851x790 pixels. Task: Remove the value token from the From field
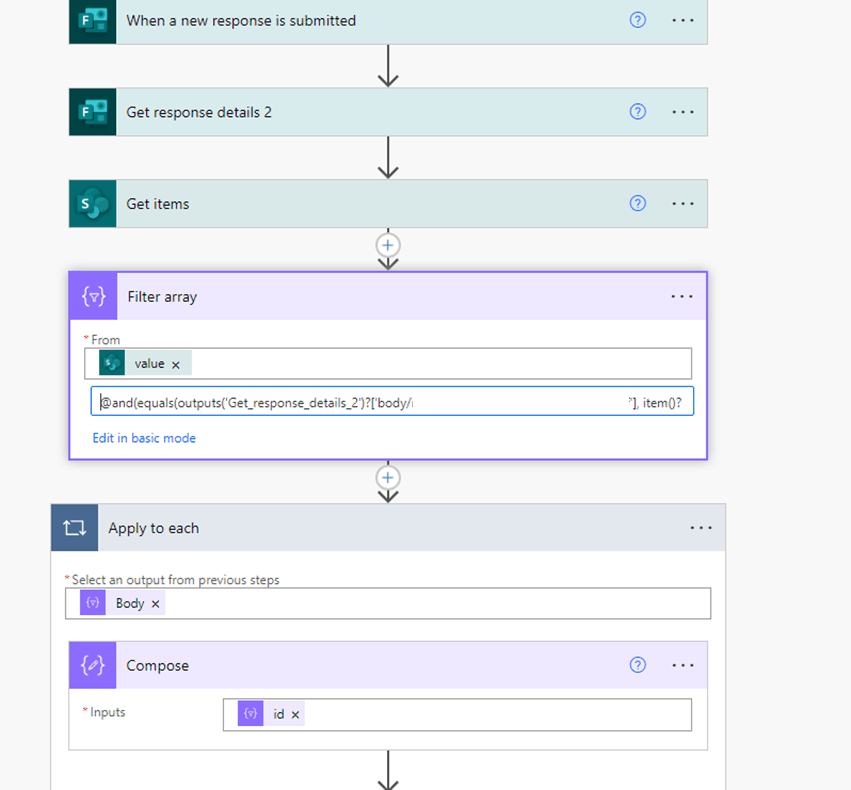click(x=176, y=363)
